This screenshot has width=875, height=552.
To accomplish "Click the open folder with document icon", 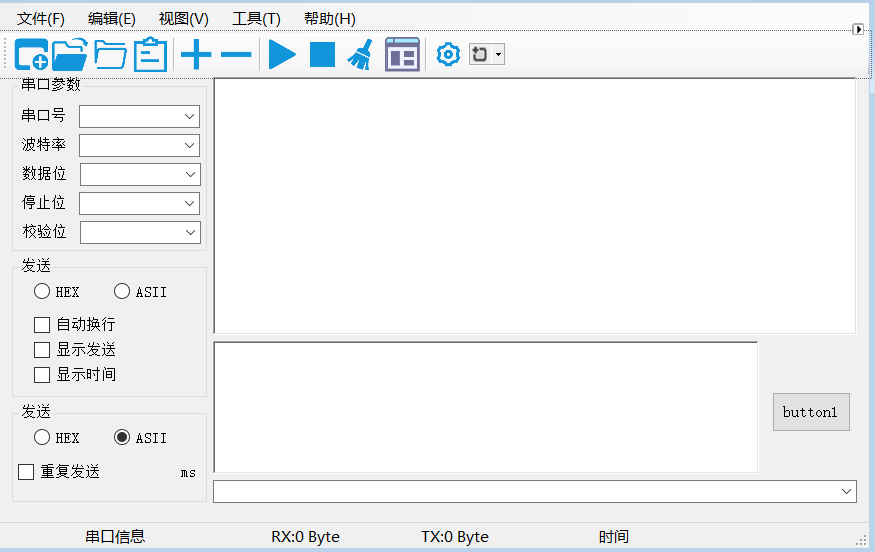I will [69, 55].
